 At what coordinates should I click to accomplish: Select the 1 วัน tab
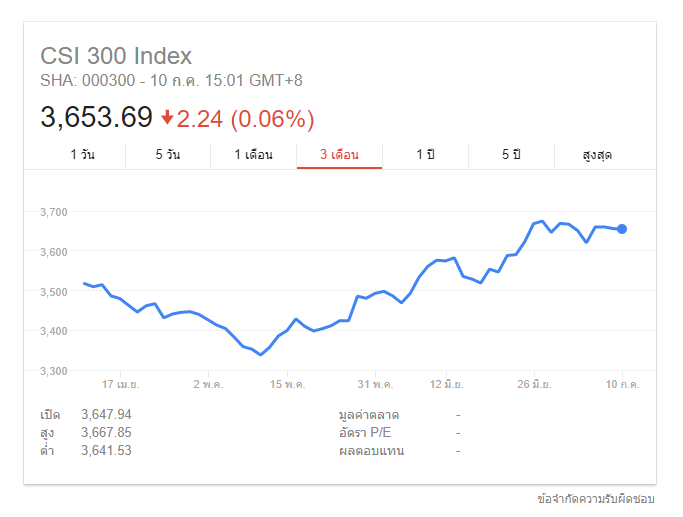coord(83,155)
